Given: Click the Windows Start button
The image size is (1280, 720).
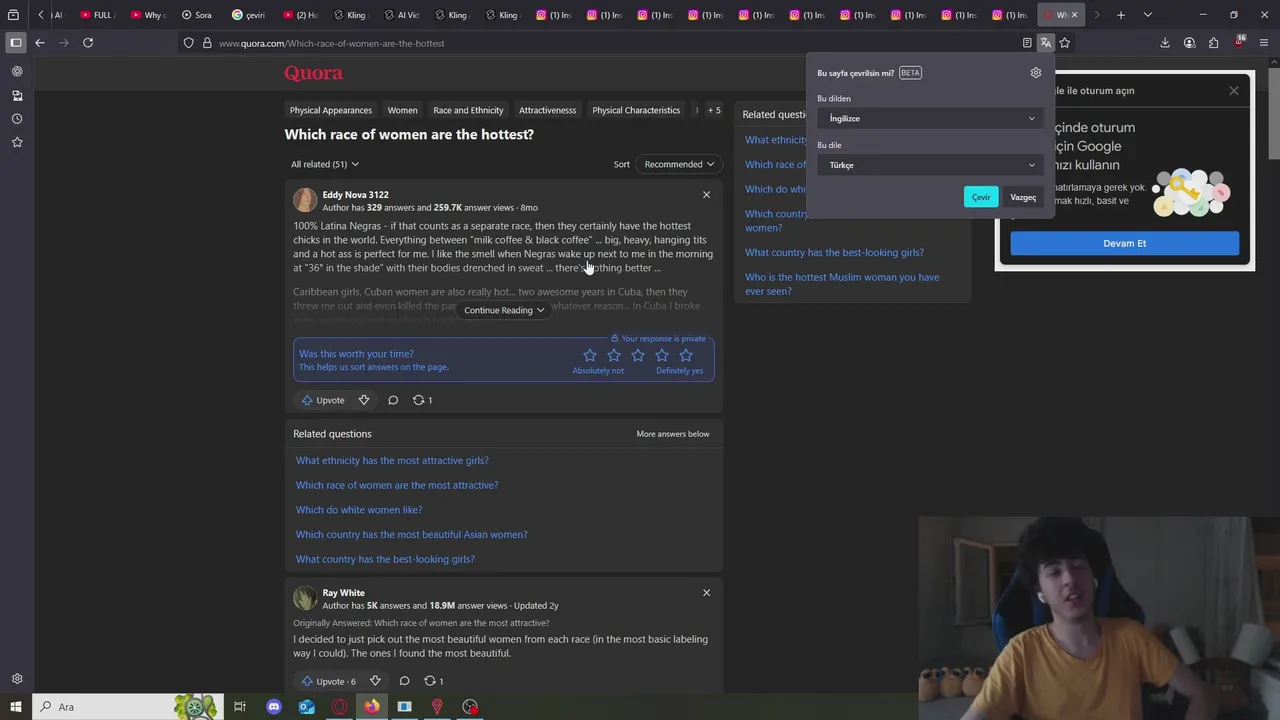Looking at the screenshot, I should point(16,707).
